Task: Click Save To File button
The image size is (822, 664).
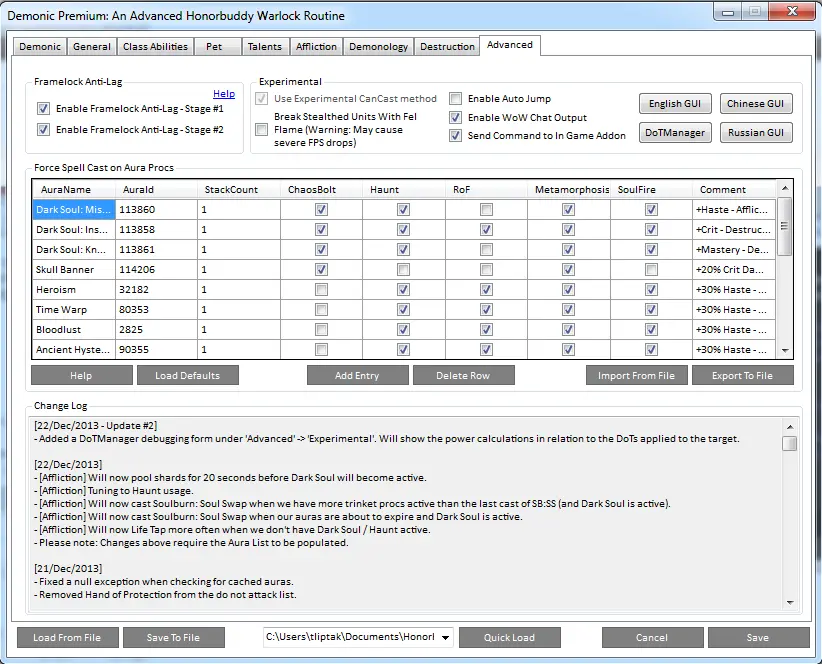Action: pos(174,637)
